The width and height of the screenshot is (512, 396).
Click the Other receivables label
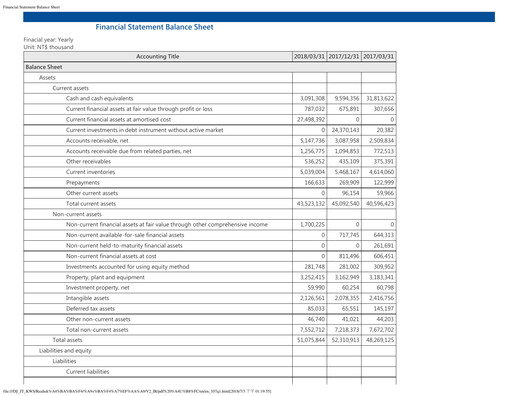tap(88, 161)
